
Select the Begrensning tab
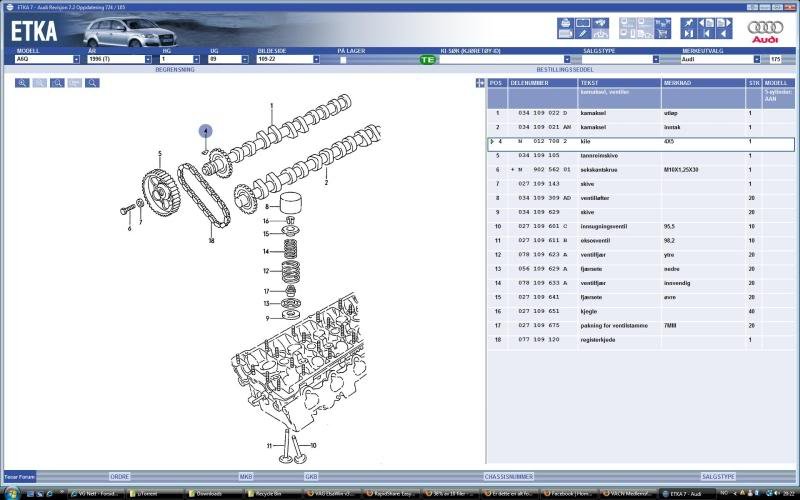(174, 70)
